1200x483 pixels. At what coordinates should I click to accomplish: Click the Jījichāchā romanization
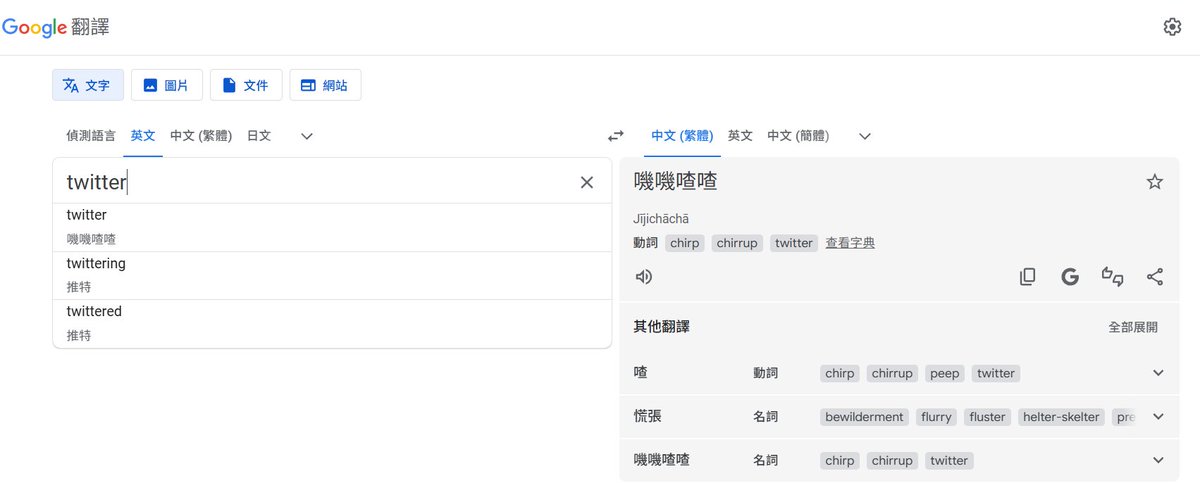[661, 219]
